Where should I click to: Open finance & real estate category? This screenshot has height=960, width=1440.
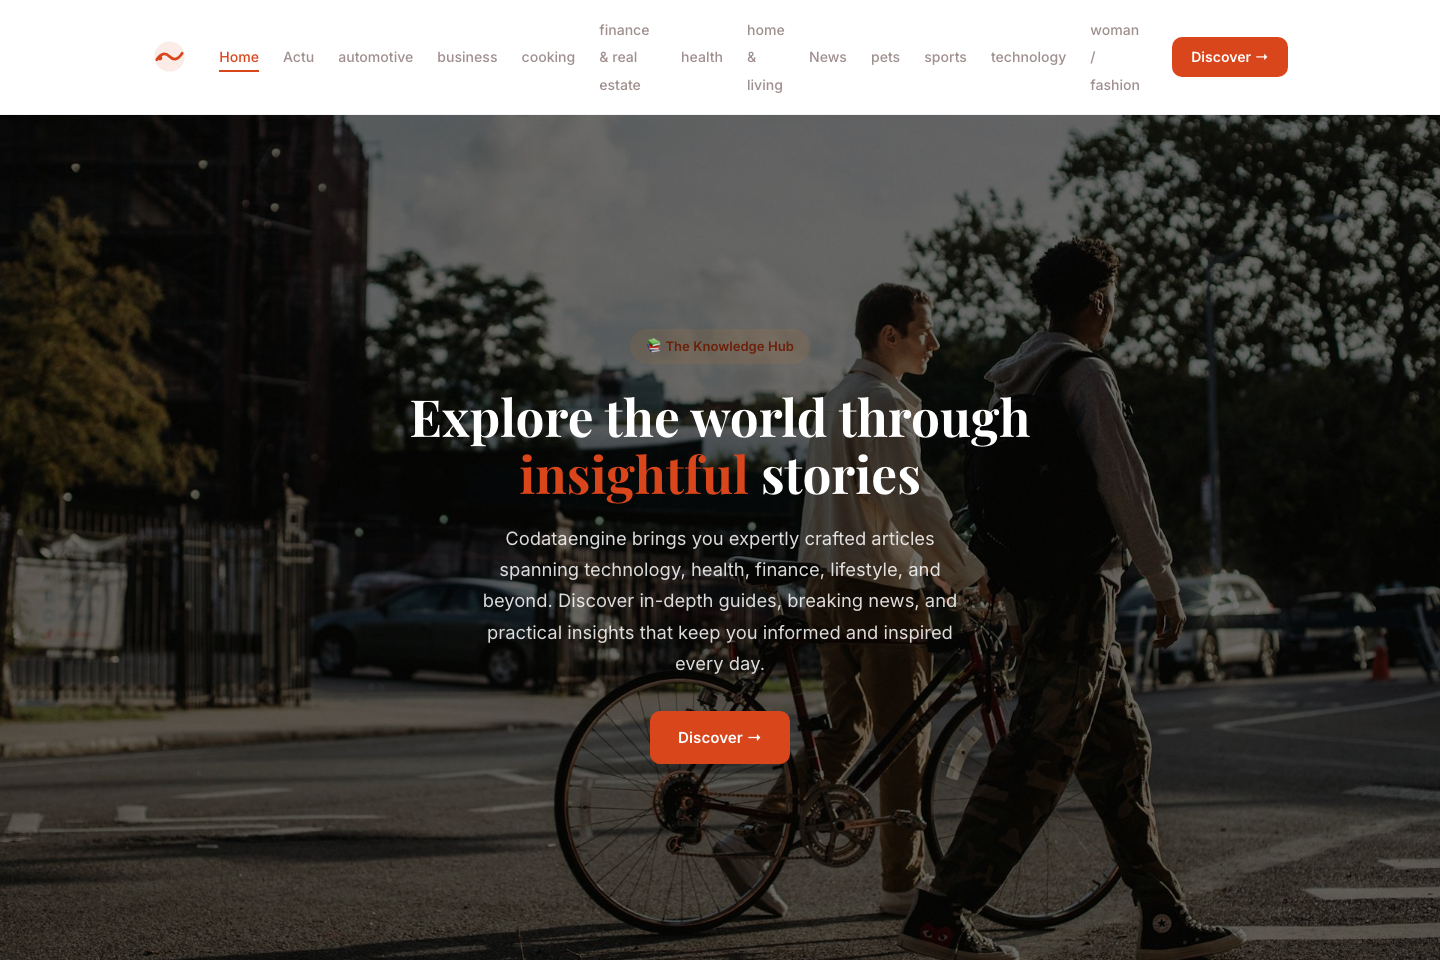(x=624, y=57)
